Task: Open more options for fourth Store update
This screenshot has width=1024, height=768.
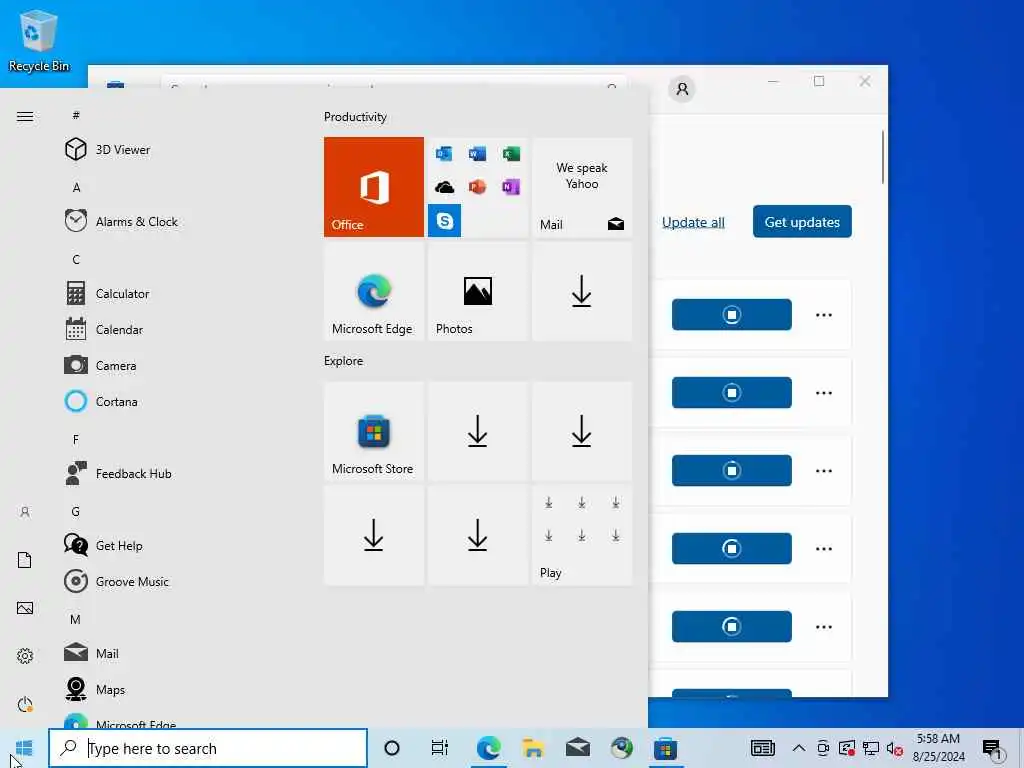Action: (x=824, y=549)
